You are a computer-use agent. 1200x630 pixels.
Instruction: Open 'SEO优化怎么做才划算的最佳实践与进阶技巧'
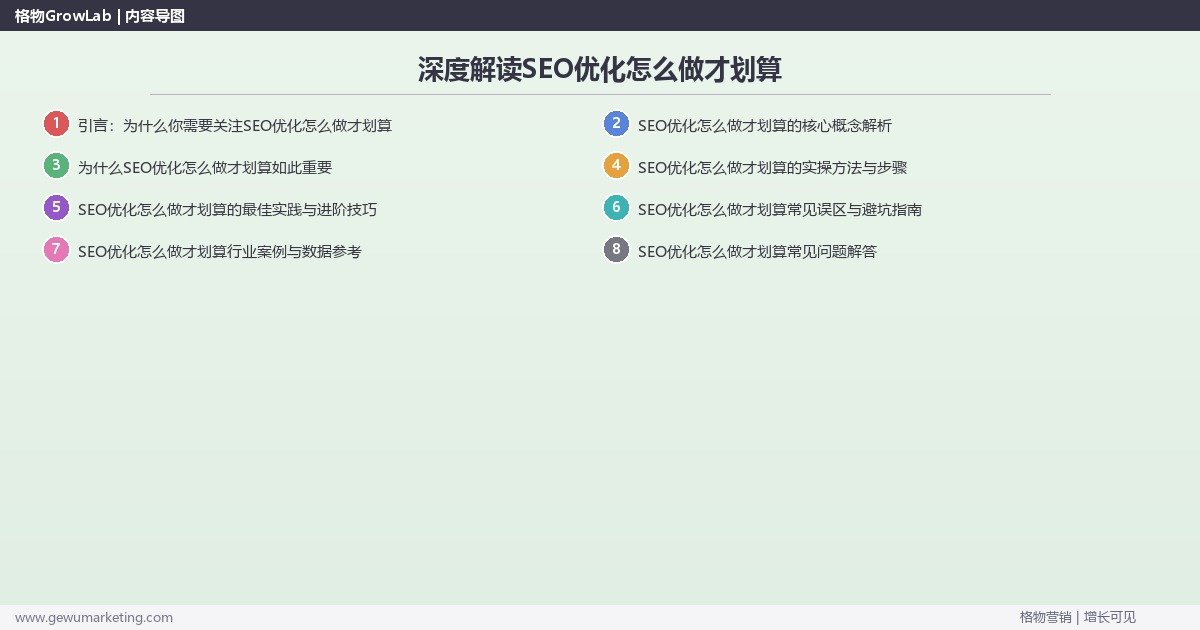click(227, 210)
